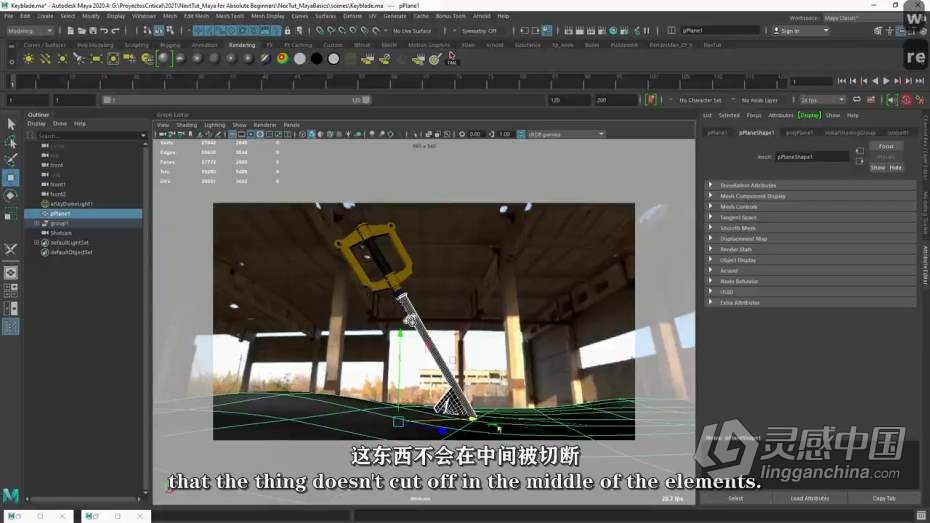Click the New Scene icon

[x=71, y=30]
